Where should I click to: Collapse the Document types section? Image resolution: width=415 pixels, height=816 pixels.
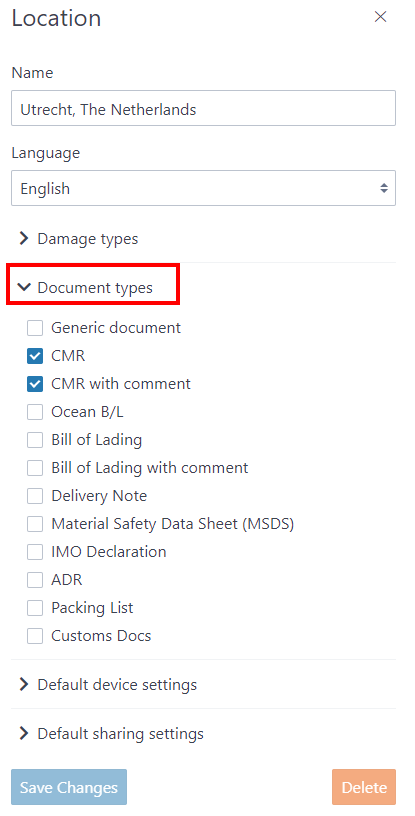pyautogui.click(x=85, y=288)
